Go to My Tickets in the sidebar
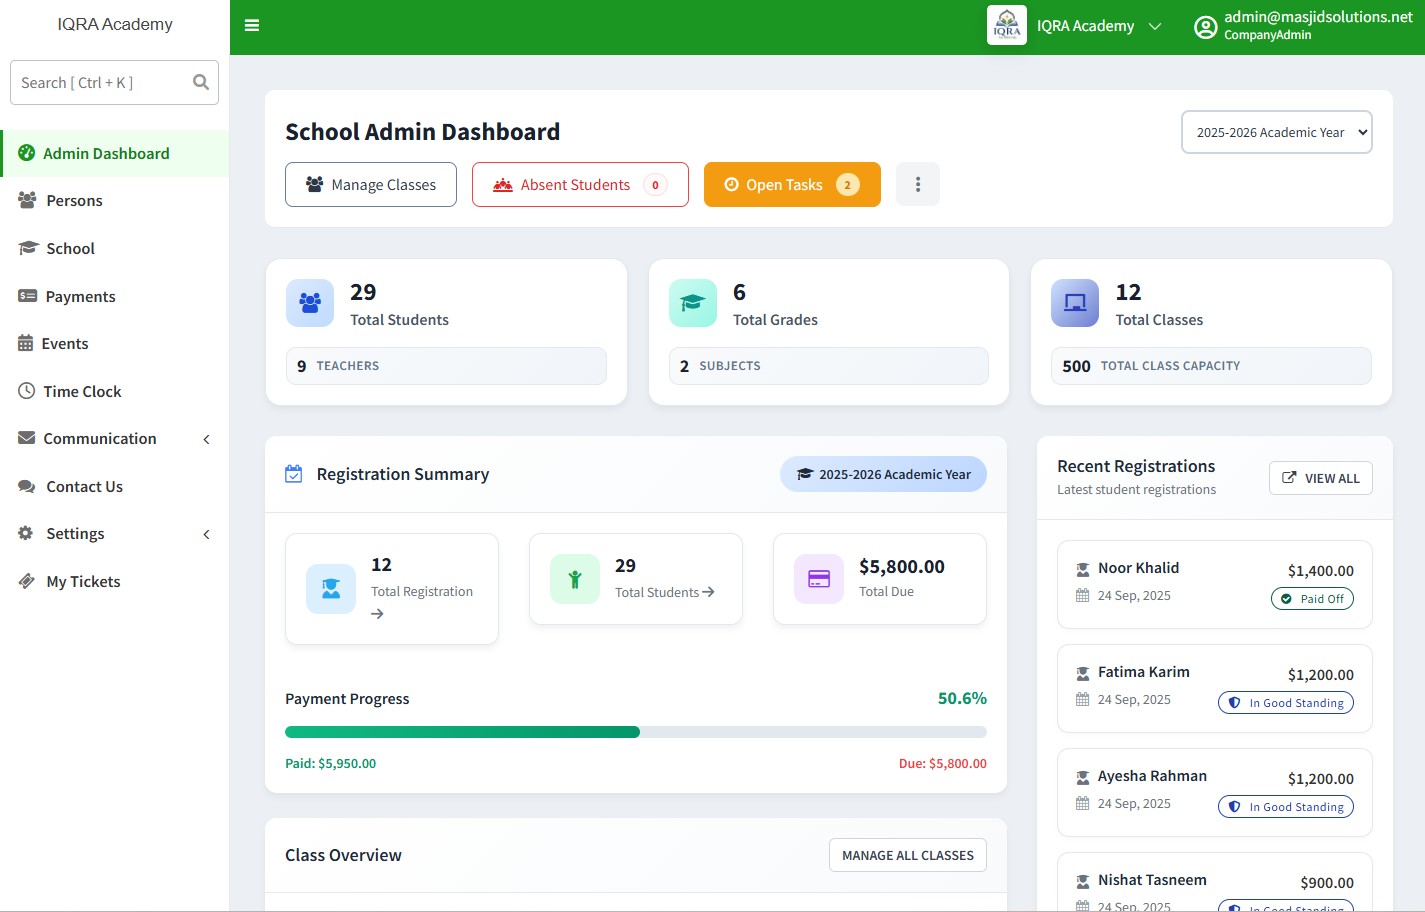Screen dimensions: 1425x912 click(115, 581)
